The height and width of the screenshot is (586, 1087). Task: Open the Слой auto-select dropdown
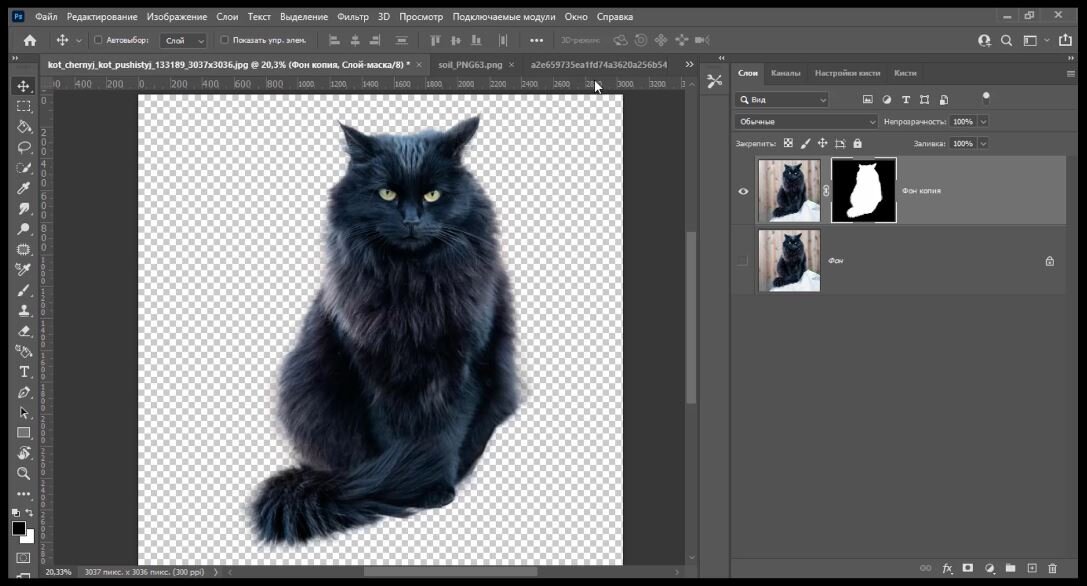pyautogui.click(x=183, y=41)
